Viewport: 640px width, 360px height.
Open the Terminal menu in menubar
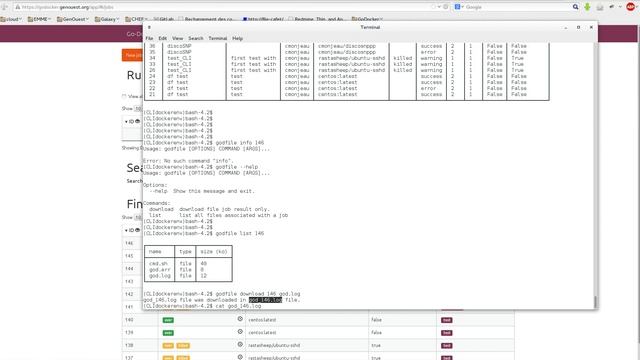[x=218, y=38]
